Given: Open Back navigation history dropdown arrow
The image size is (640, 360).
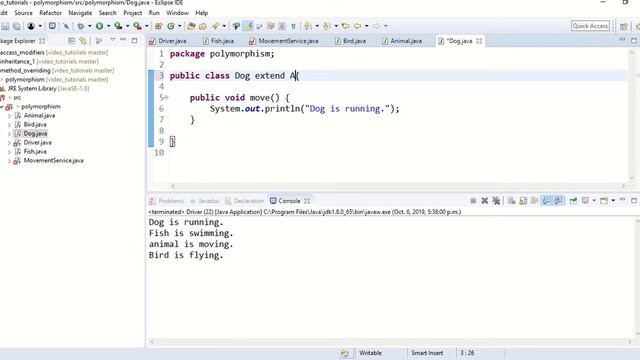Looking at the screenshot, I should [x=366, y=26].
